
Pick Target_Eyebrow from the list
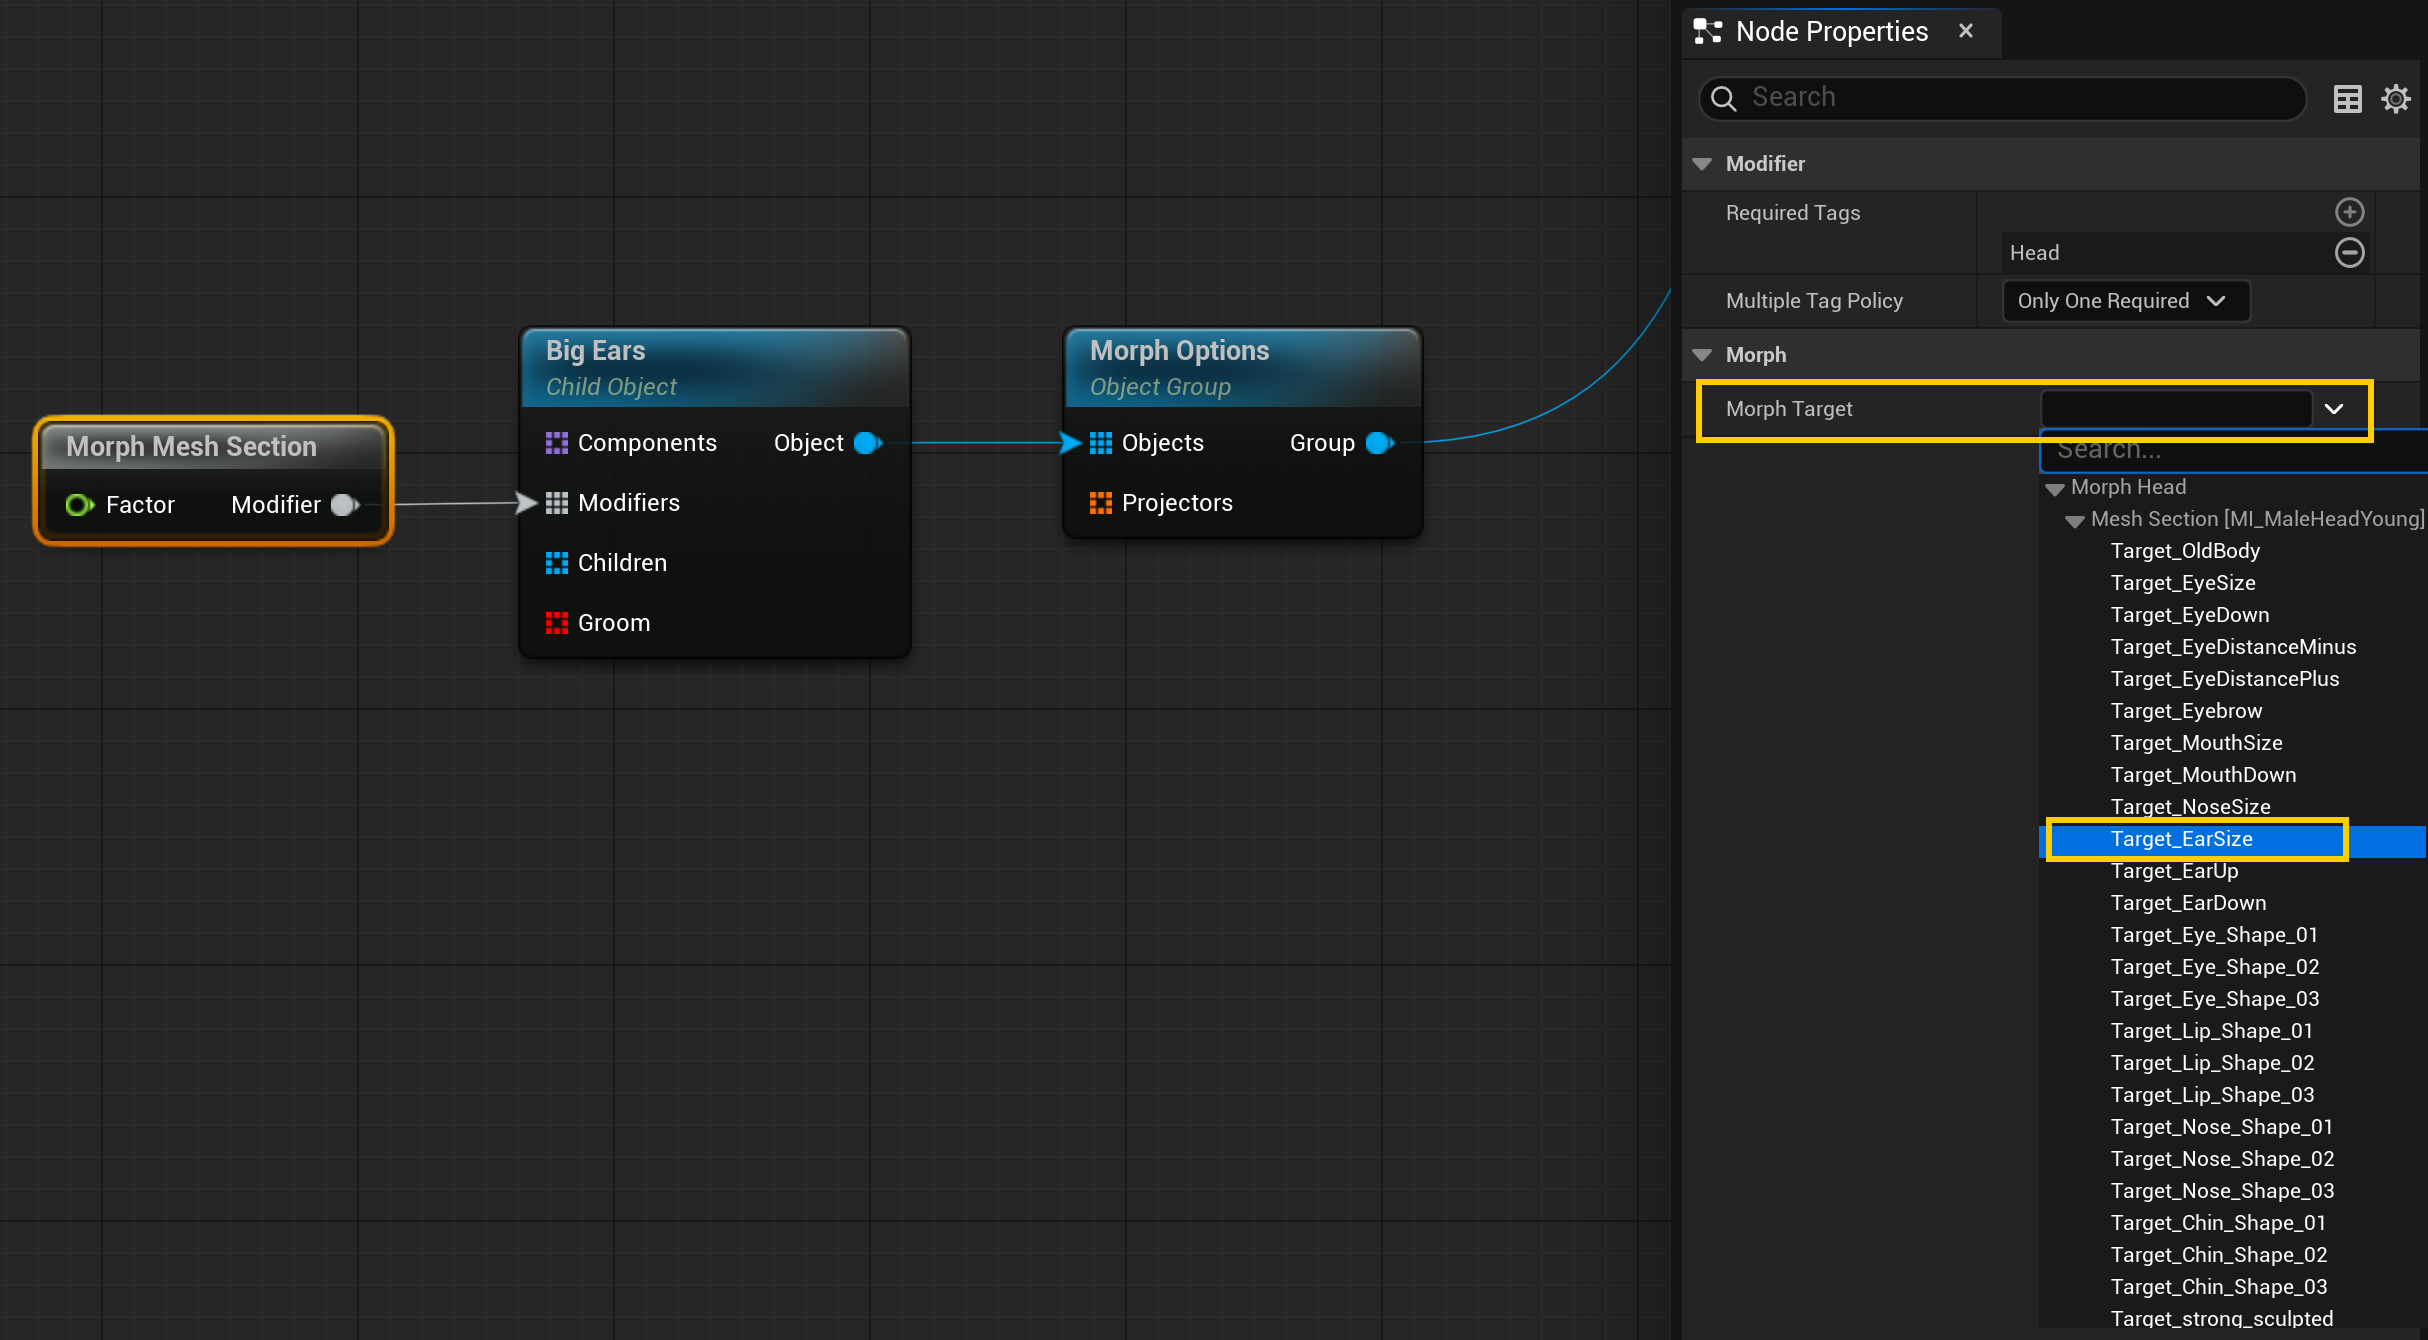2186,711
